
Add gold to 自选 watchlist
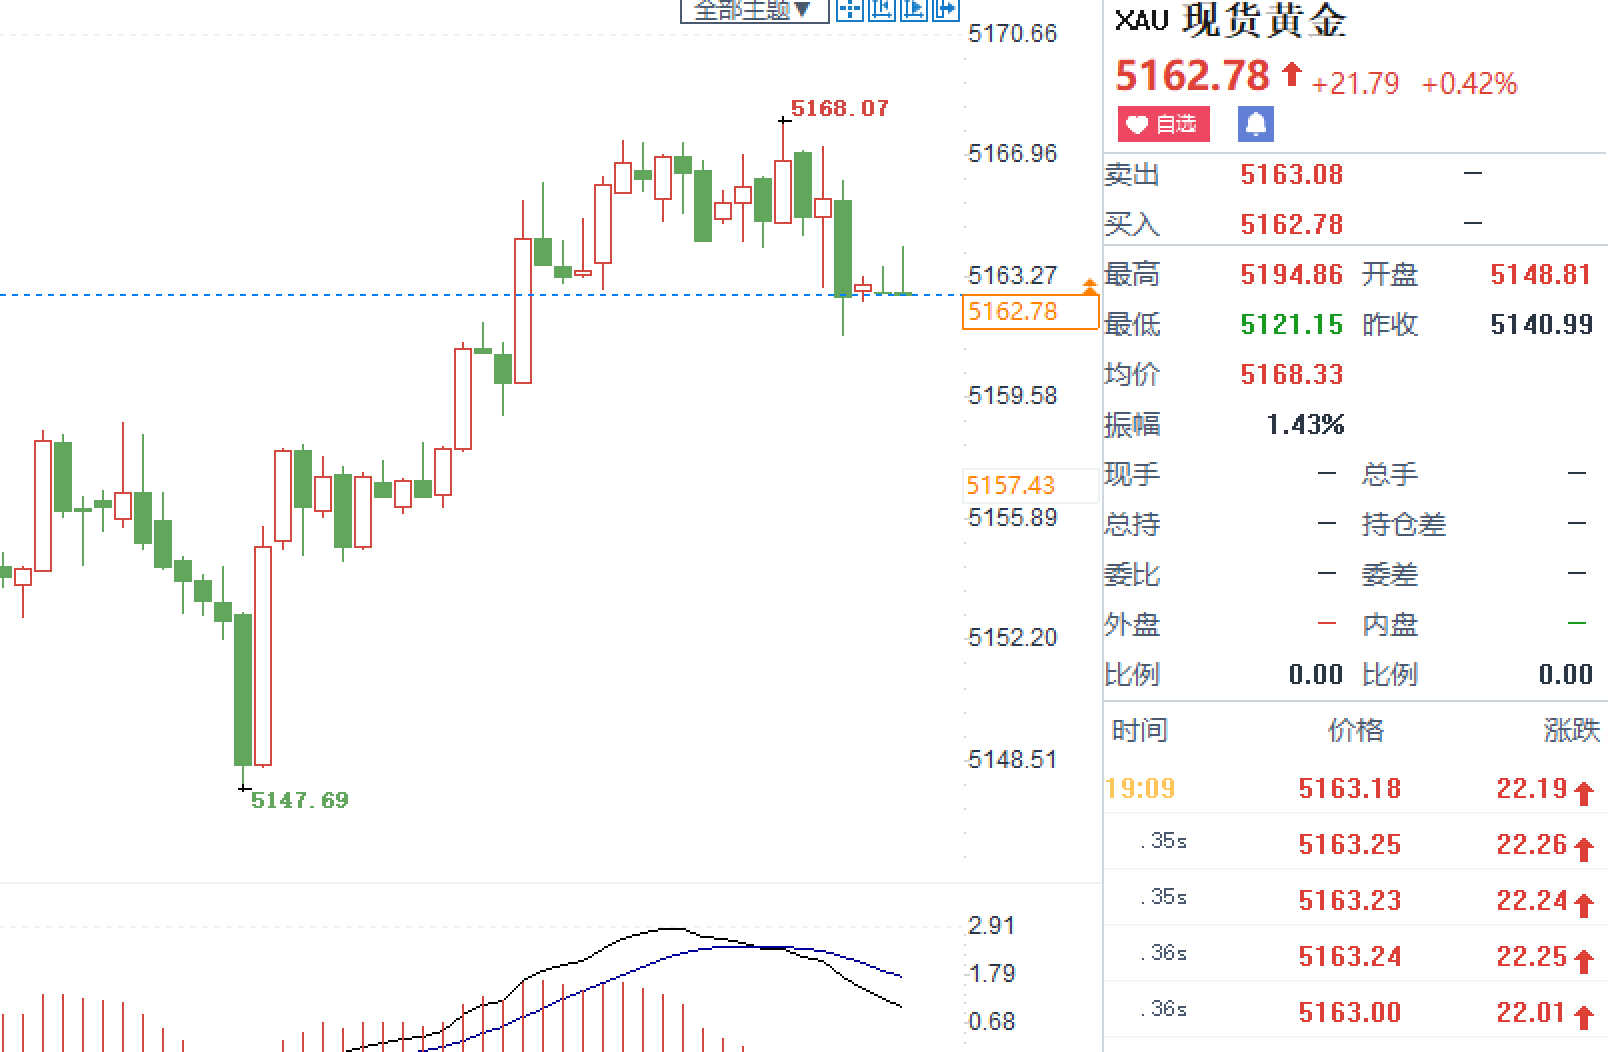pos(1163,124)
